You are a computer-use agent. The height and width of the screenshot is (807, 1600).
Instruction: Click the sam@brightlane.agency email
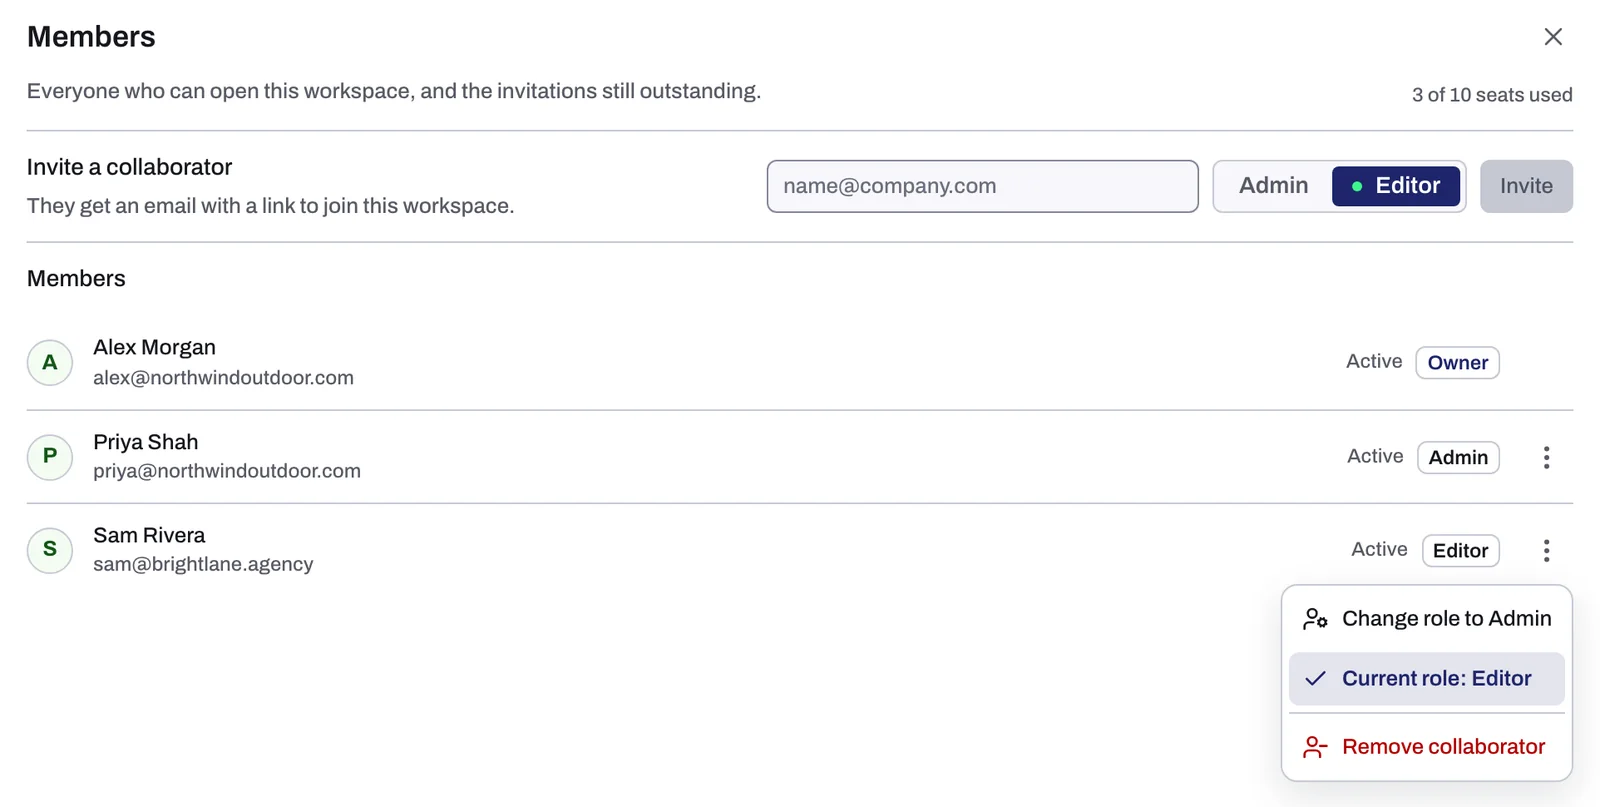pyautogui.click(x=203, y=564)
